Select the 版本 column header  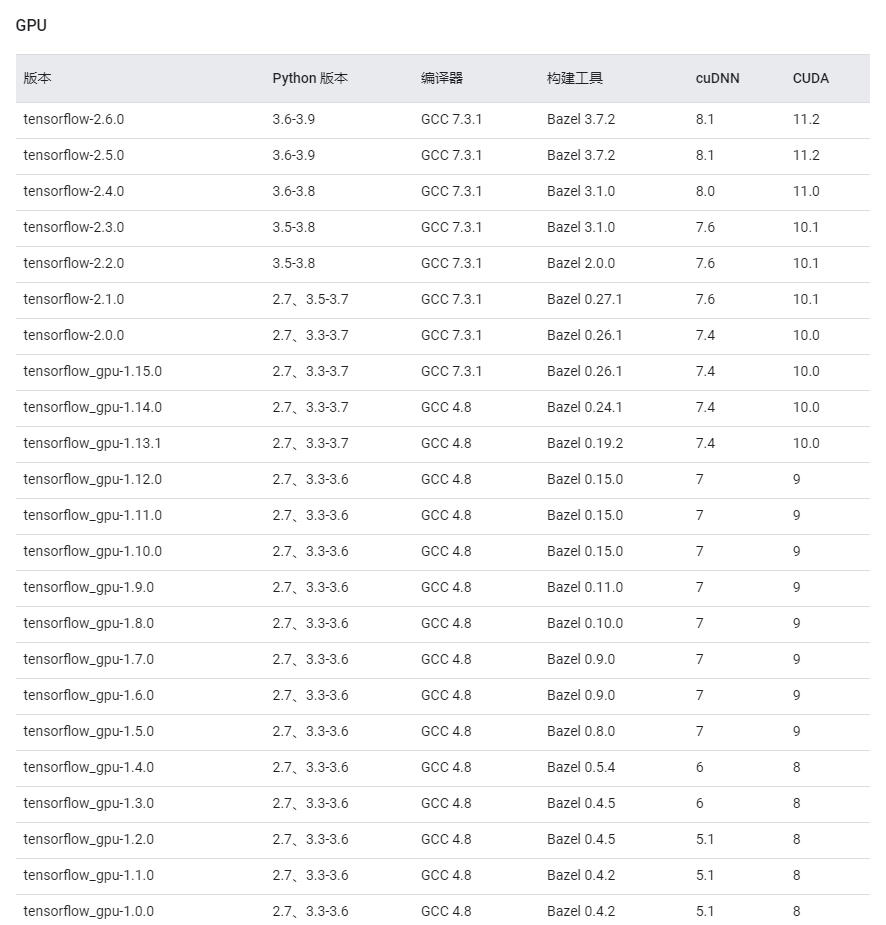pos(37,78)
